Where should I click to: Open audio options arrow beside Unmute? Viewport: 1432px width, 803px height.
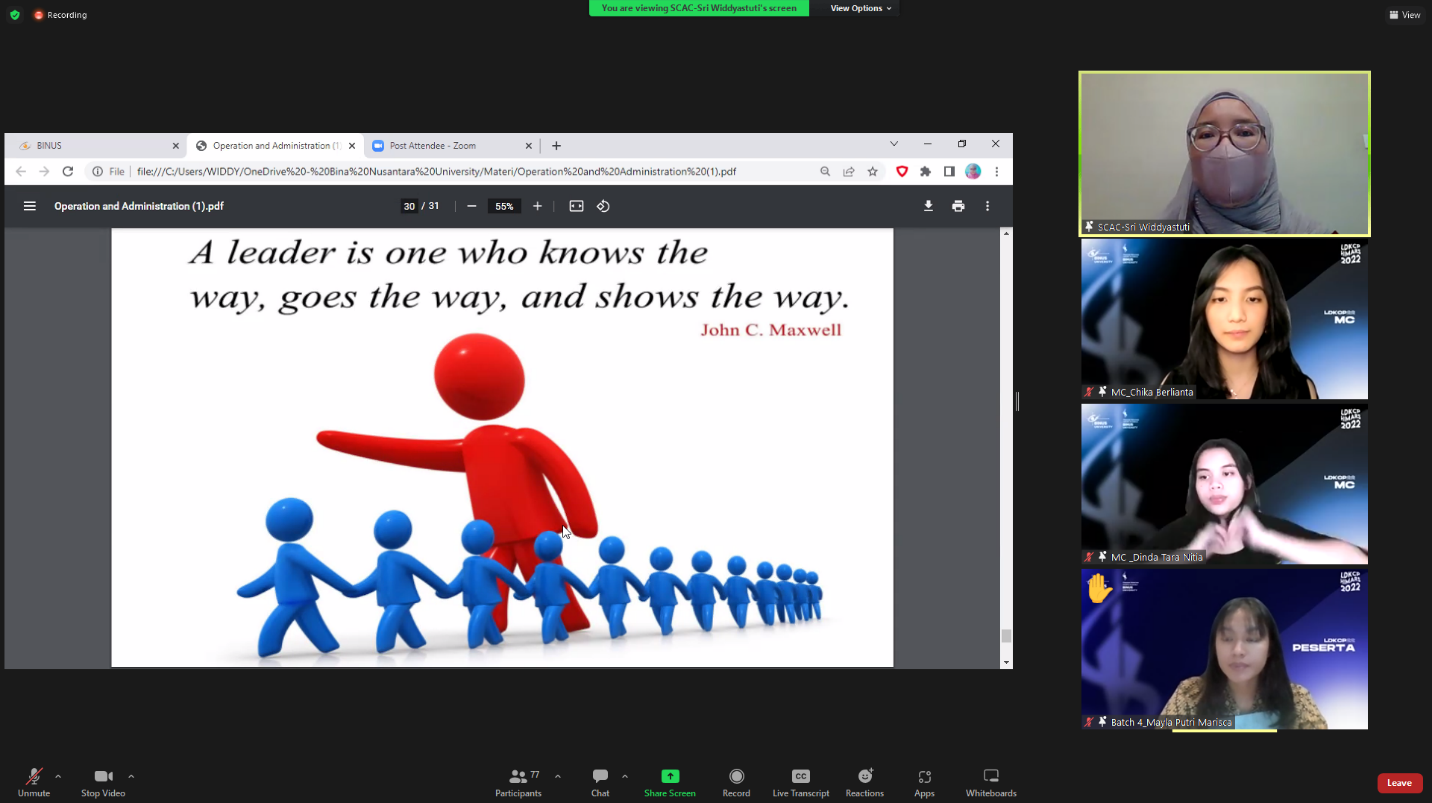click(x=58, y=776)
